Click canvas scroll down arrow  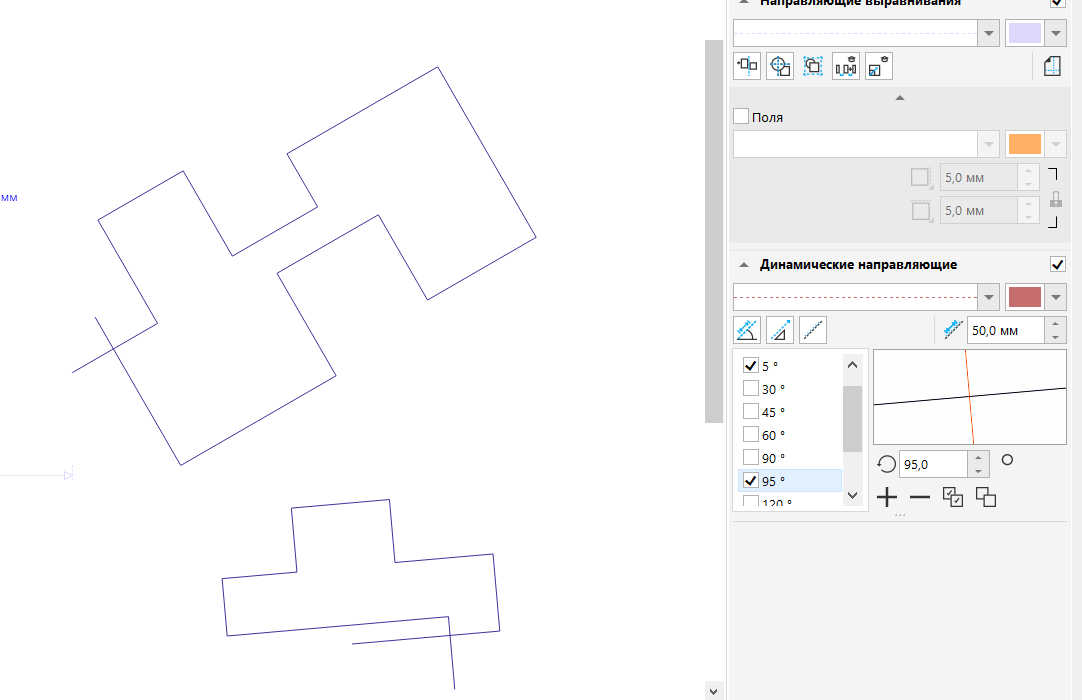tap(714, 691)
